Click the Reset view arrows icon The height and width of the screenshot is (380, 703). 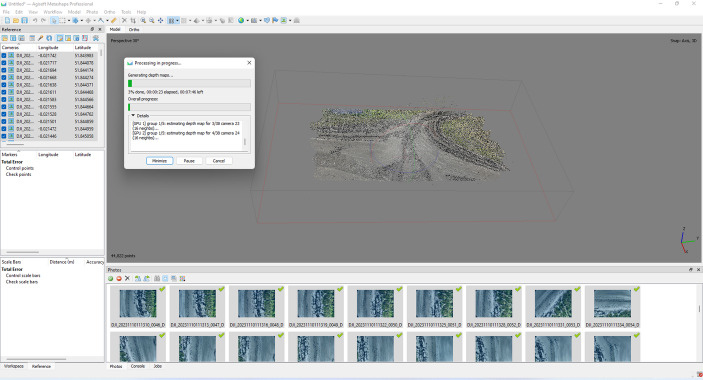click(x=160, y=20)
